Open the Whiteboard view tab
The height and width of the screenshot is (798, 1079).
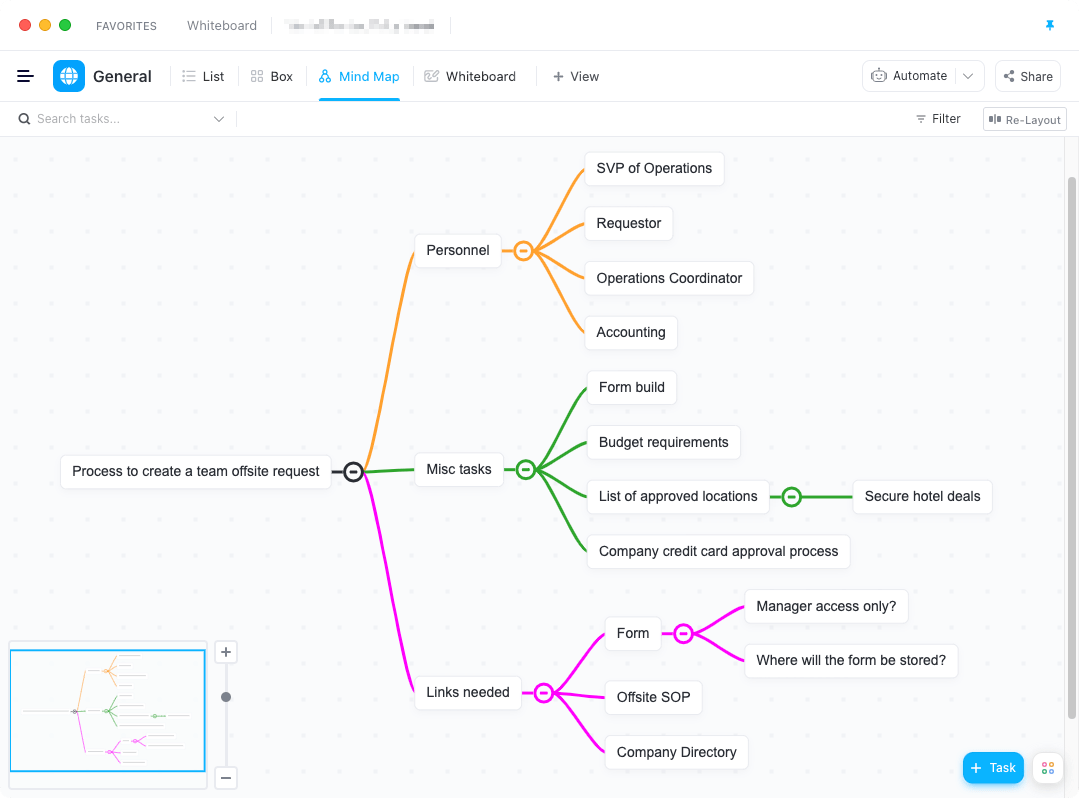470,76
